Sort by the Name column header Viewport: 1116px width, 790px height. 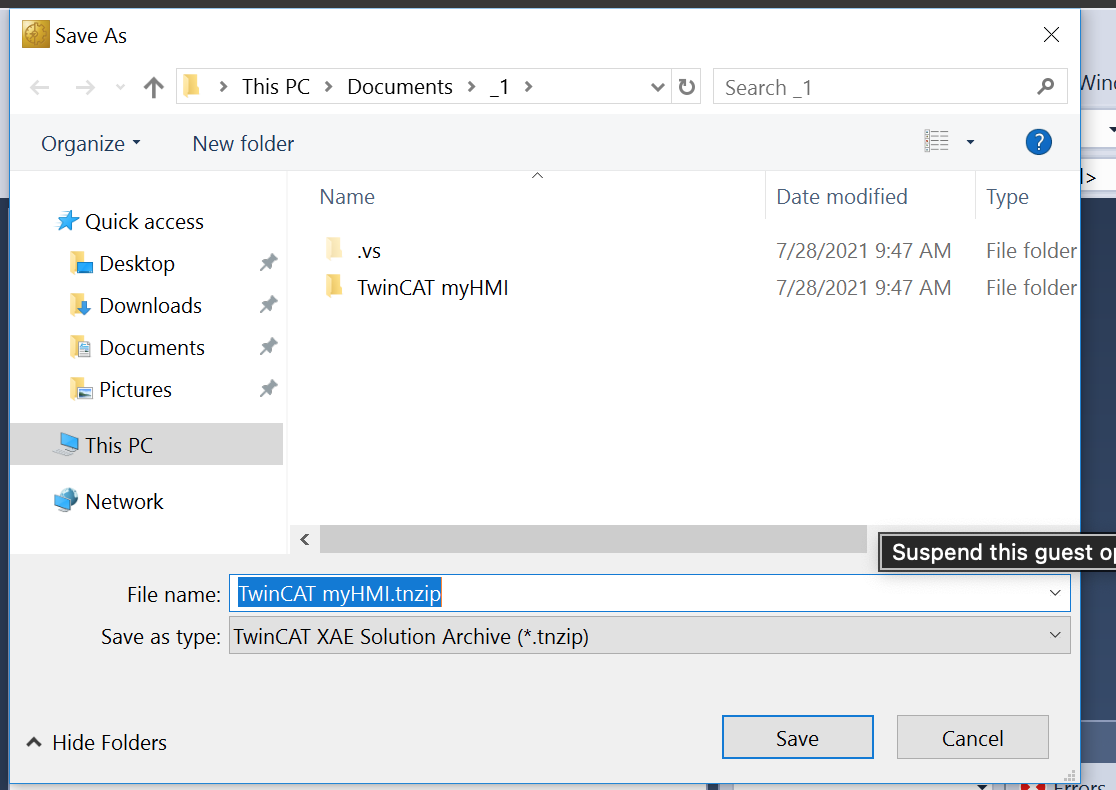pos(347,197)
